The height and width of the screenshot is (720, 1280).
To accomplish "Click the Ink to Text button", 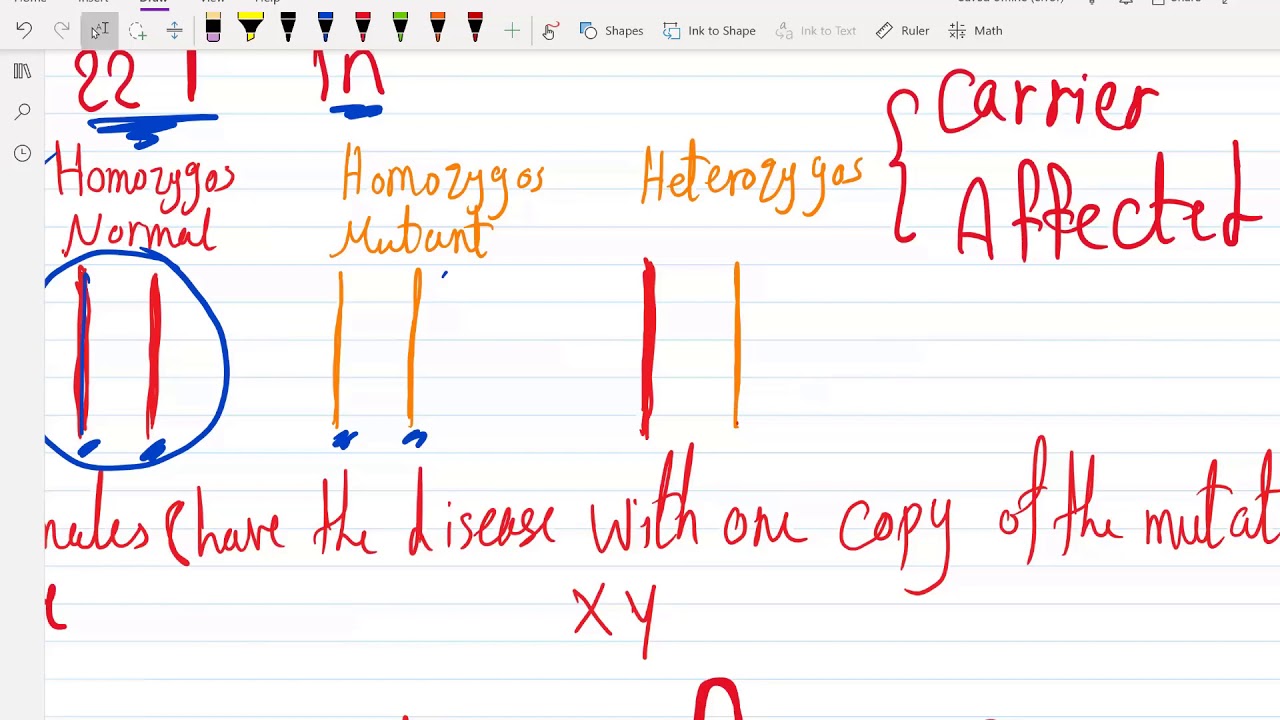I will tap(816, 31).
